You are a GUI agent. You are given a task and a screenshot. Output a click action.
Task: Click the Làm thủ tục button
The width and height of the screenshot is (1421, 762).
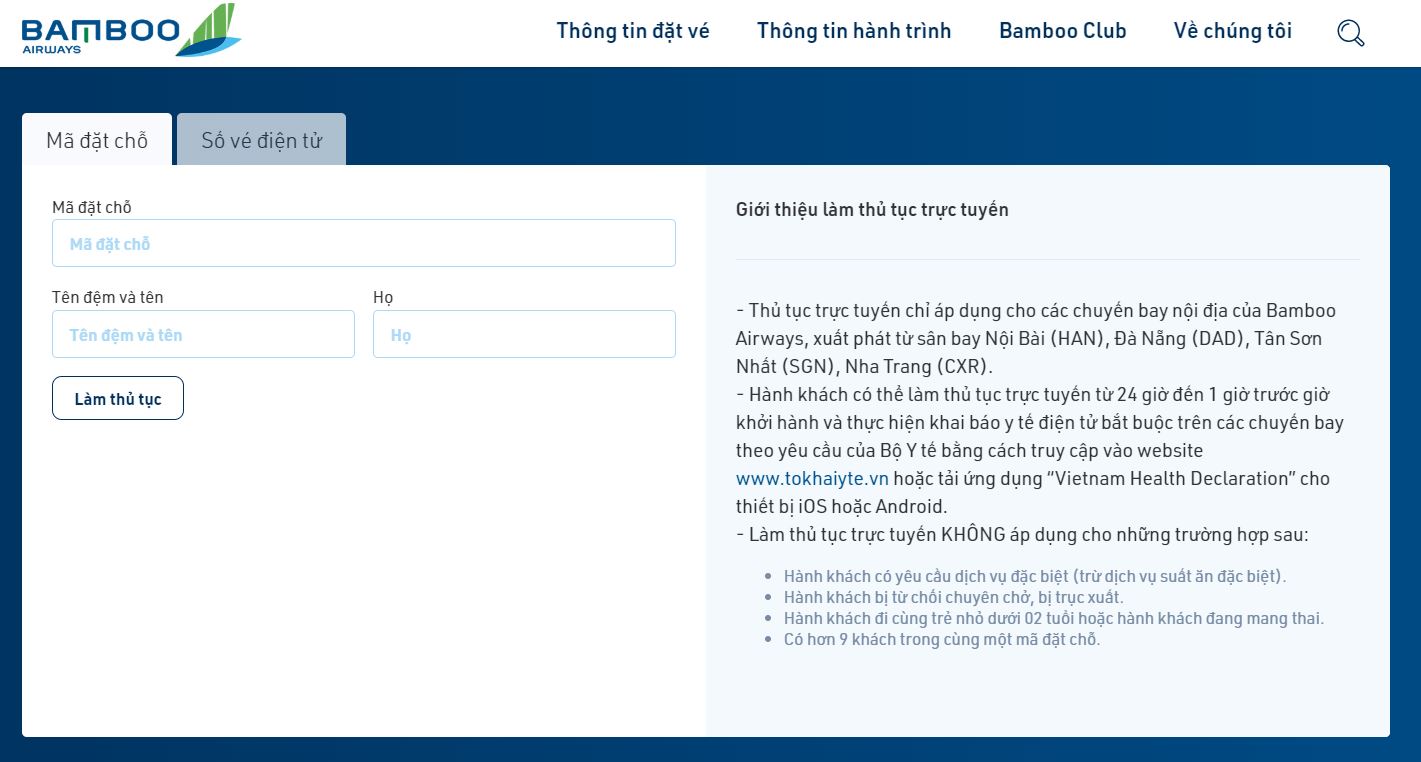coord(118,398)
